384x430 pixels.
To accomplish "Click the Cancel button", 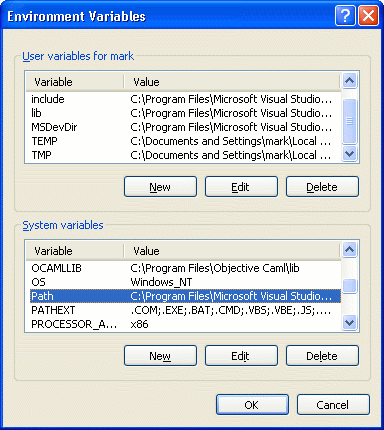I will point(333,405).
